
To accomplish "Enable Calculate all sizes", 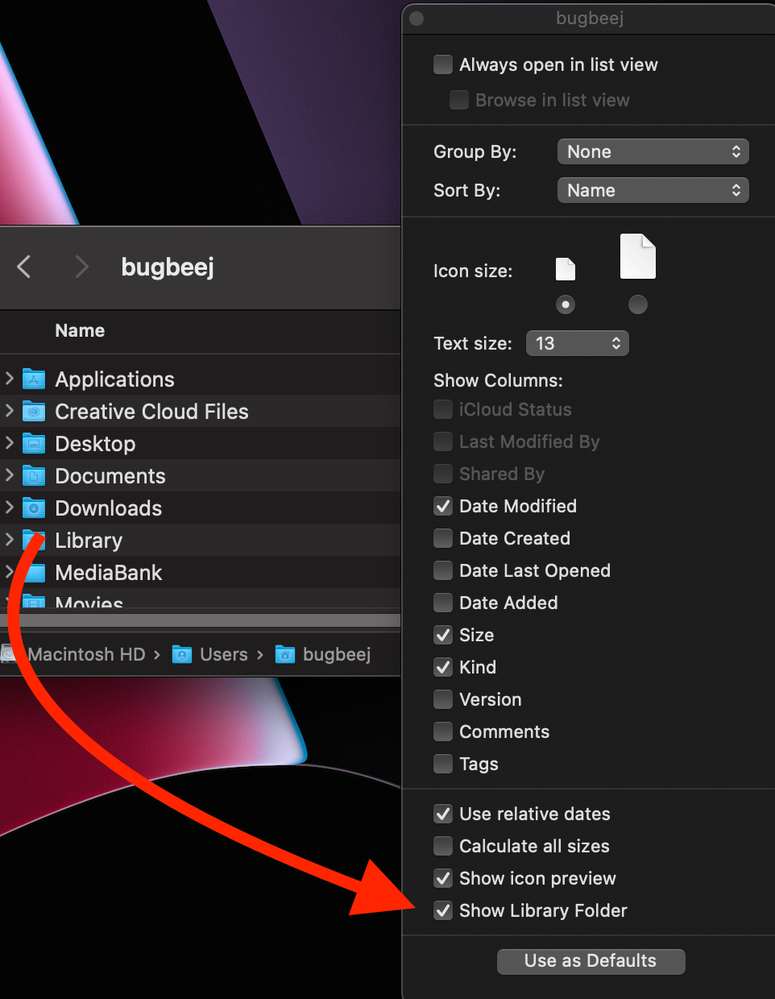I will (443, 846).
